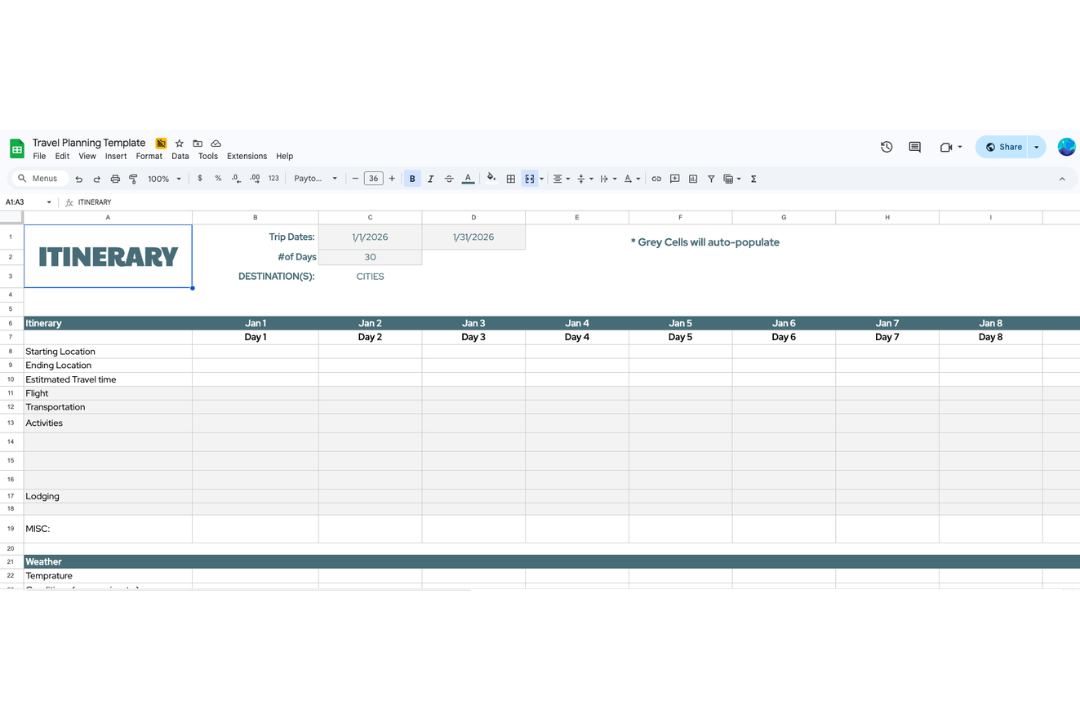Screen dimensions: 1080x720
Task: Click the version history clock icon
Action: (x=886, y=146)
